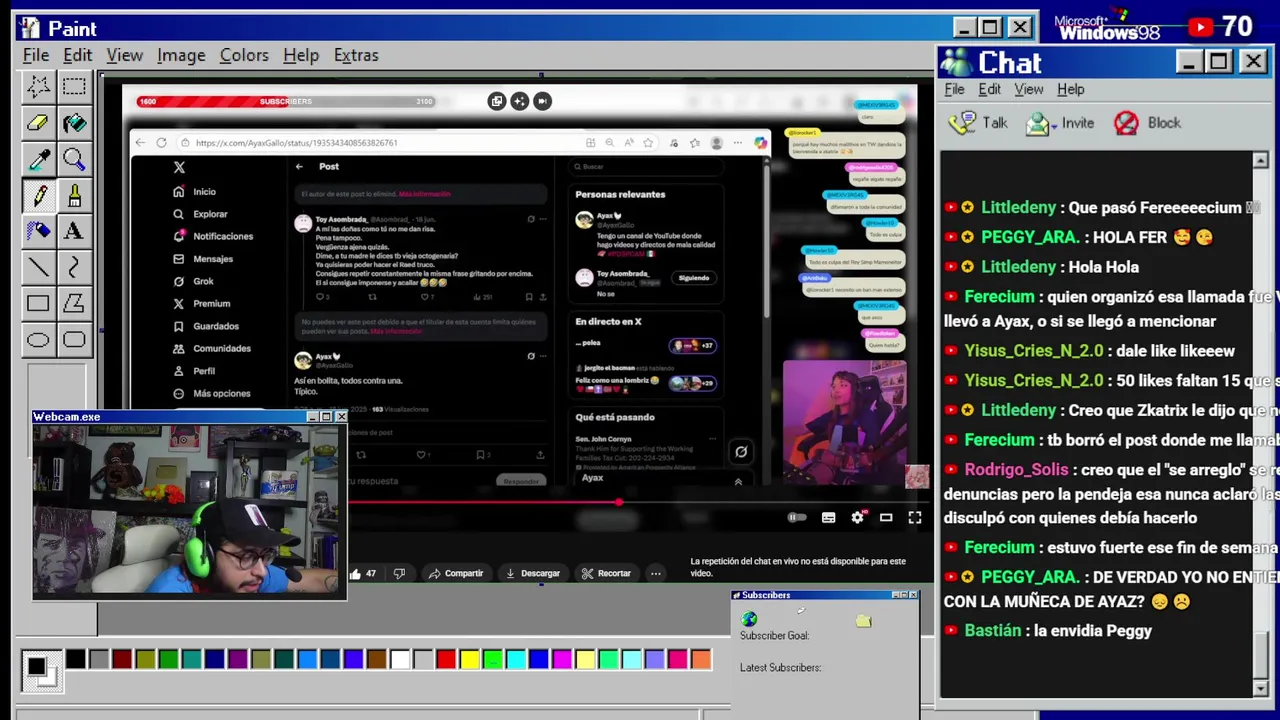
Task: Open the Image menu
Action: (181, 55)
